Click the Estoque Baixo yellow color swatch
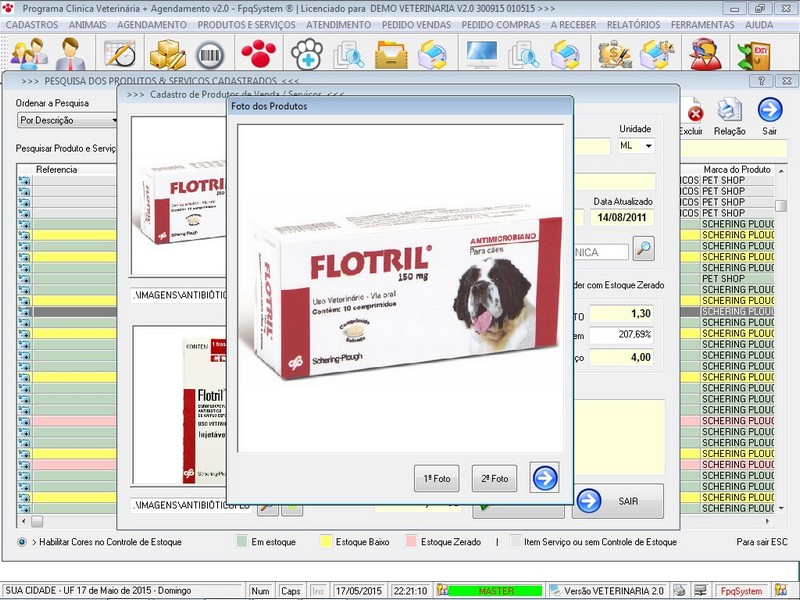The height and width of the screenshot is (600, 800). (x=326, y=541)
